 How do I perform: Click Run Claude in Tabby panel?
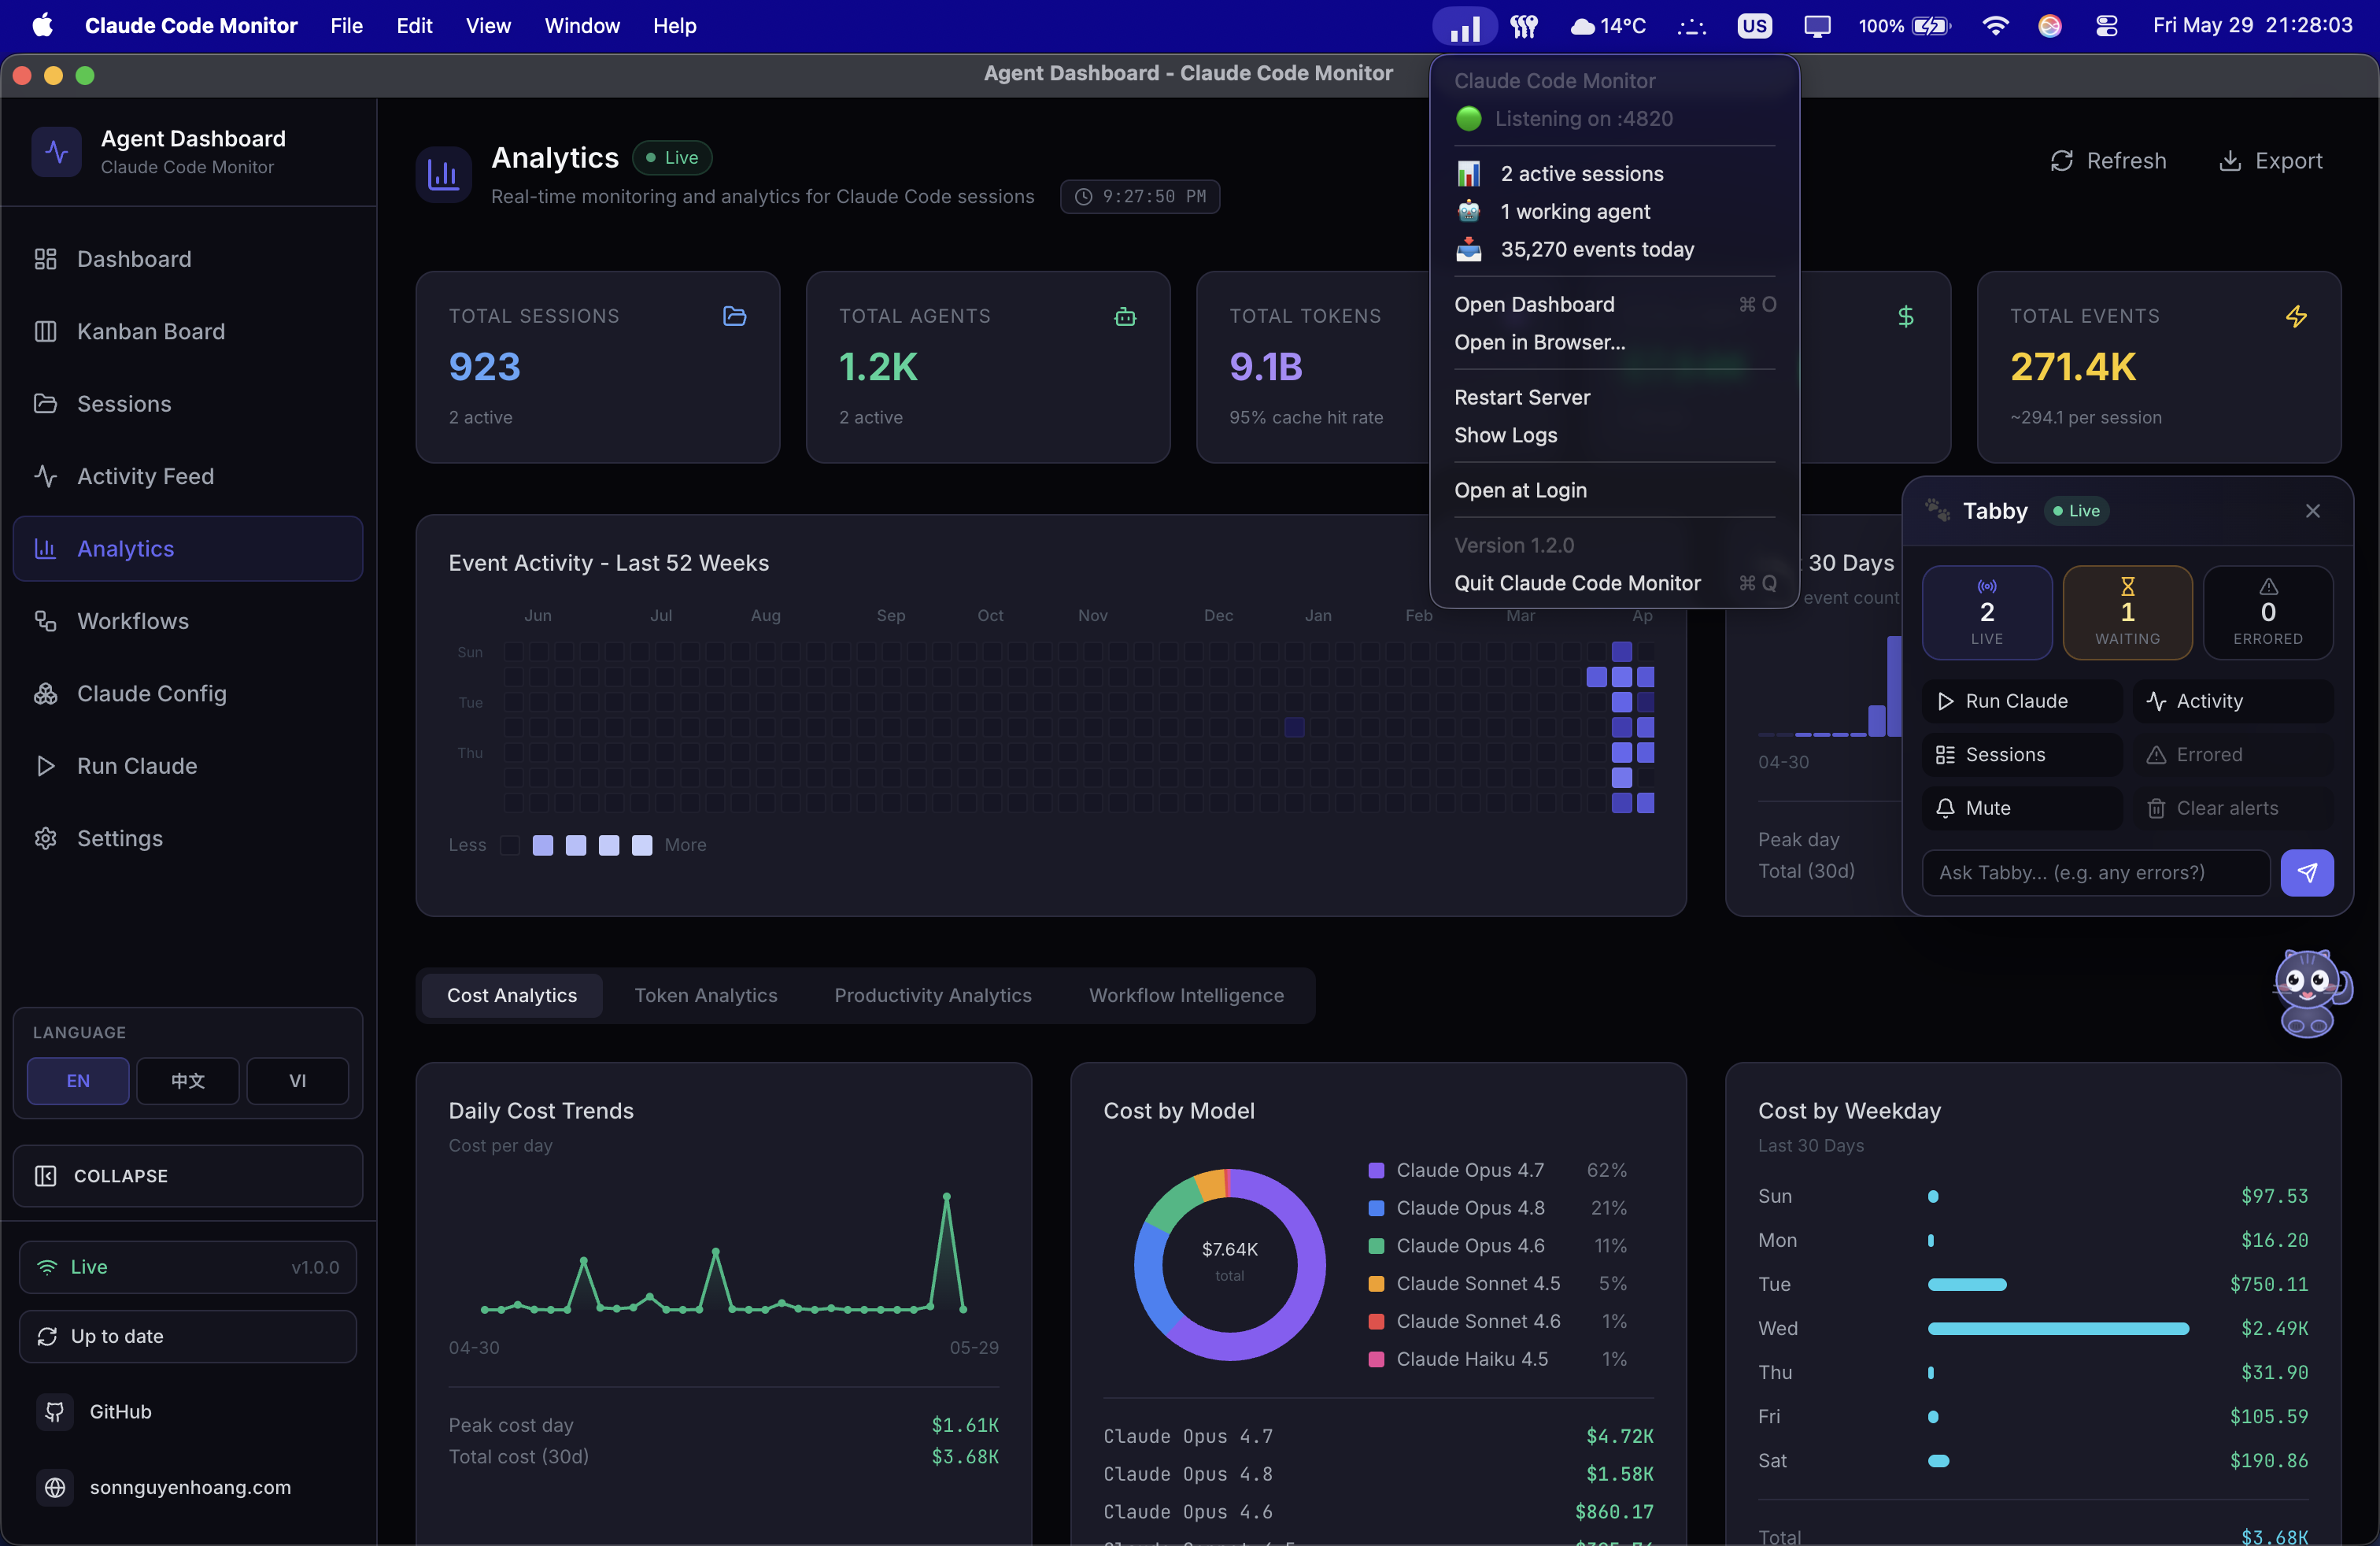[2021, 701]
